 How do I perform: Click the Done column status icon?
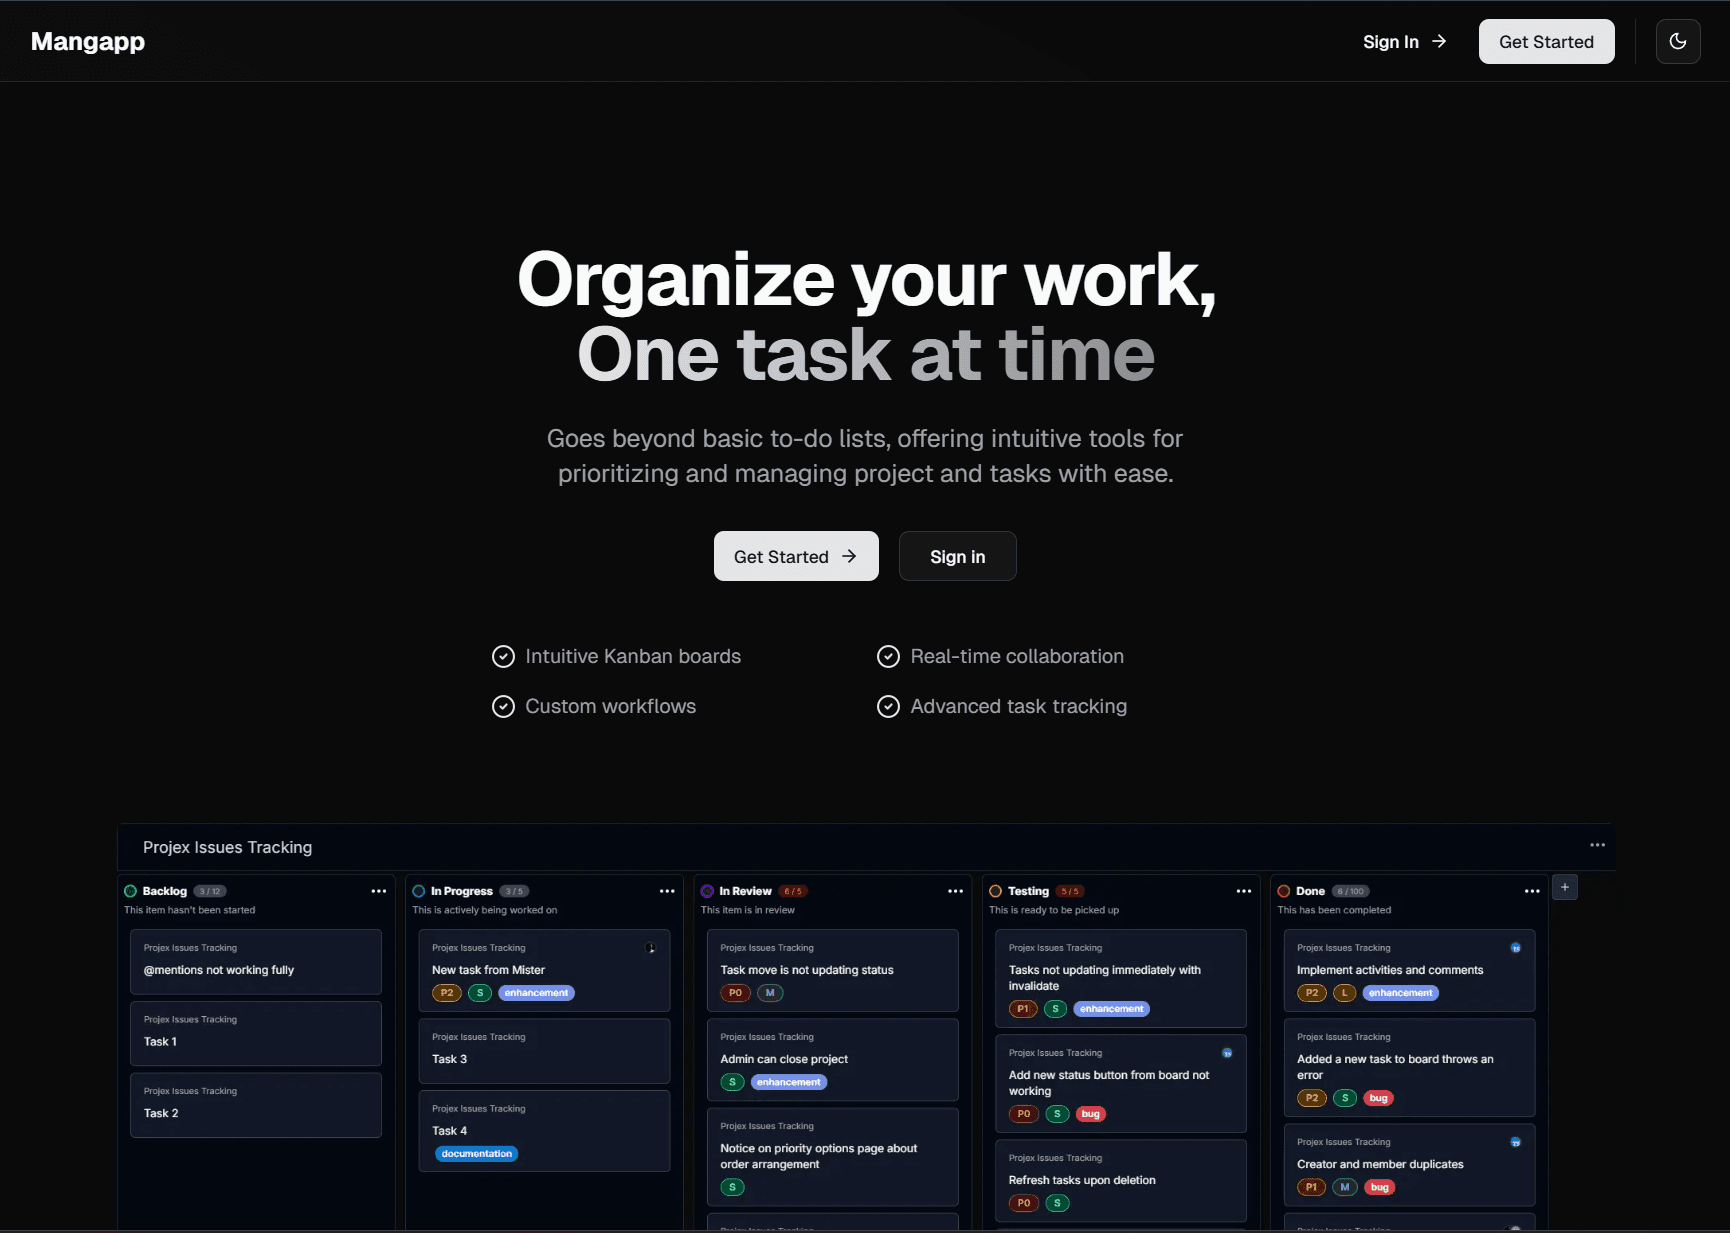1284,890
